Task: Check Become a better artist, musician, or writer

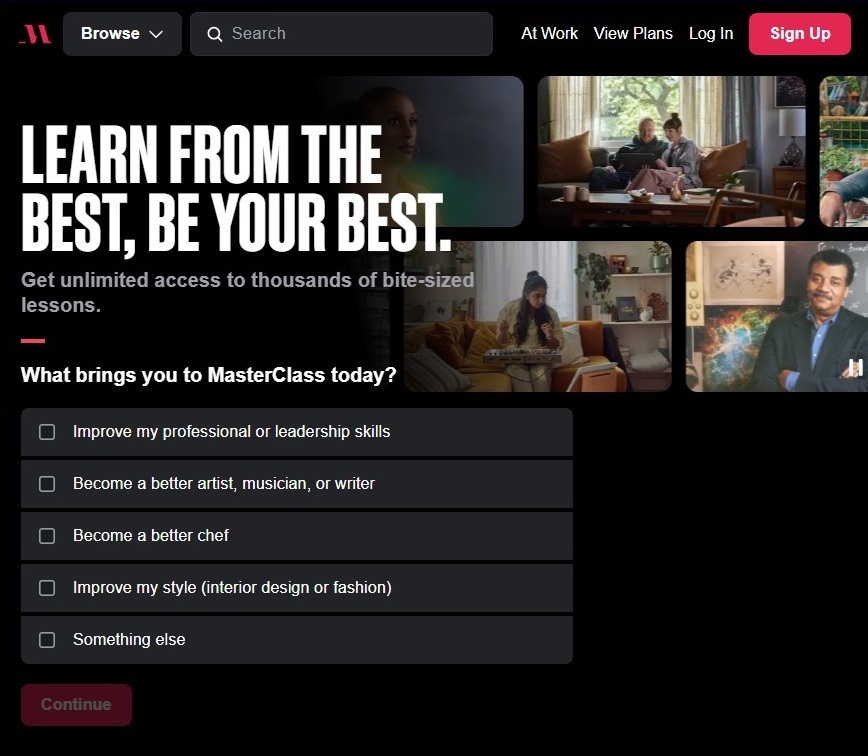Action: pyautogui.click(x=47, y=484)
